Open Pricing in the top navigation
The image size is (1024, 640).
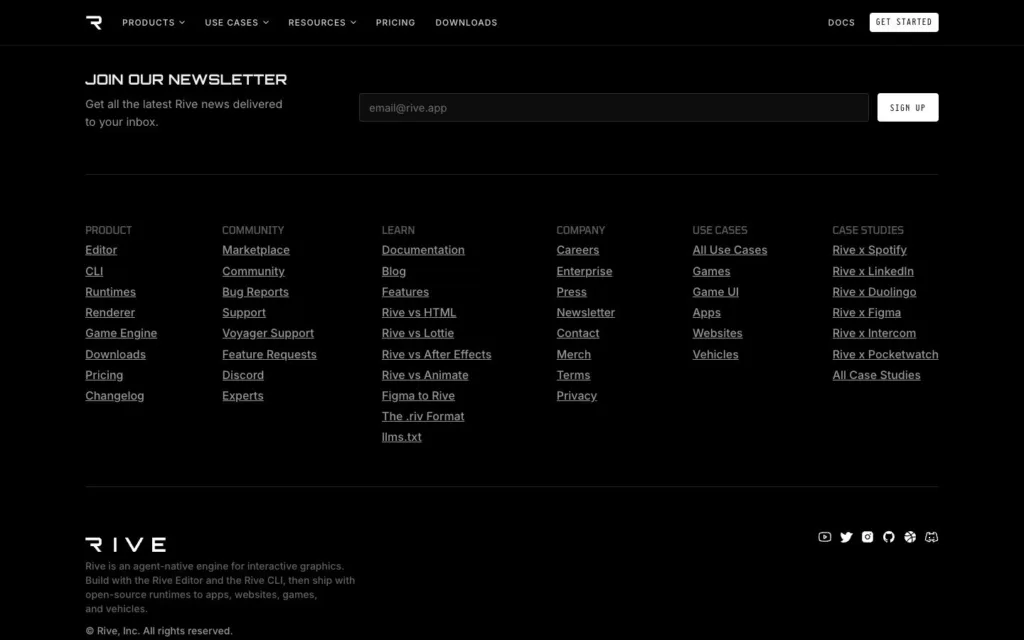(395, 22)
